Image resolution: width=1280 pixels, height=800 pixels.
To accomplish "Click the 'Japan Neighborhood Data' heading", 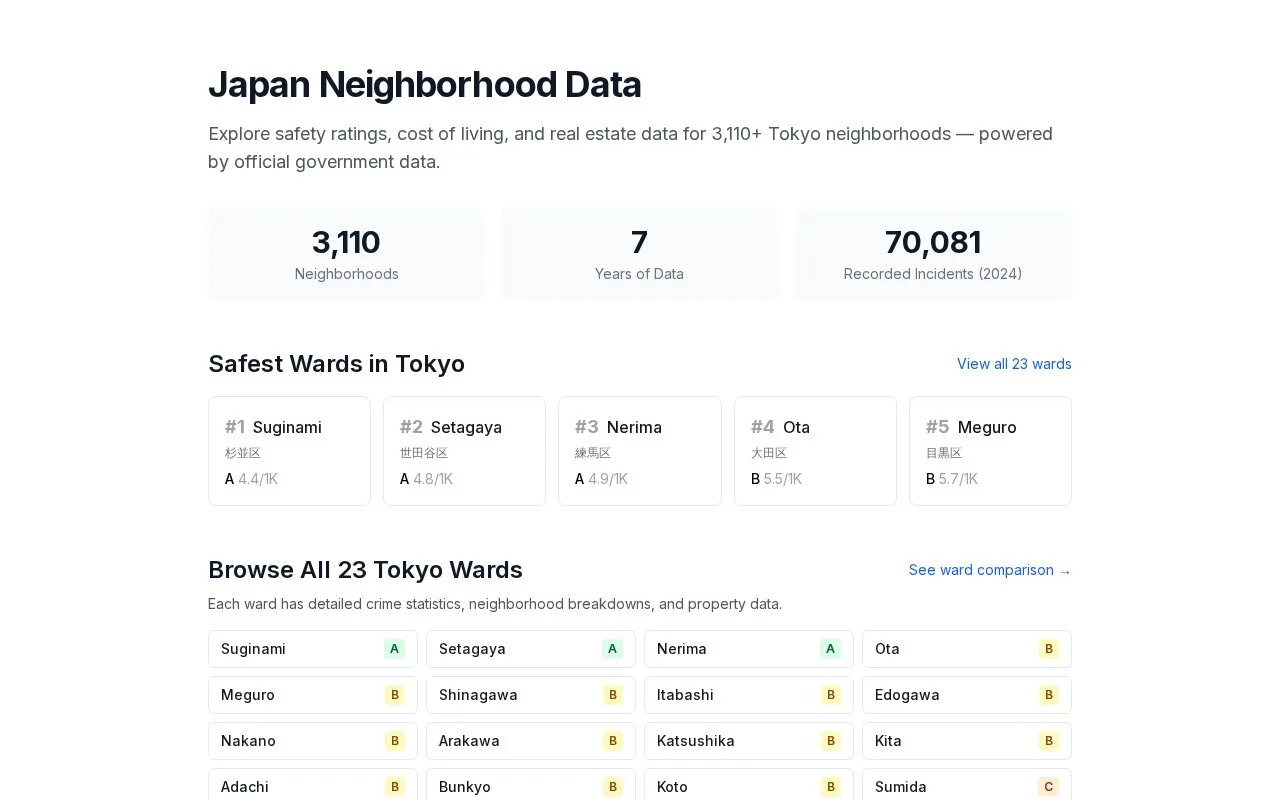I will click(425, 85).
